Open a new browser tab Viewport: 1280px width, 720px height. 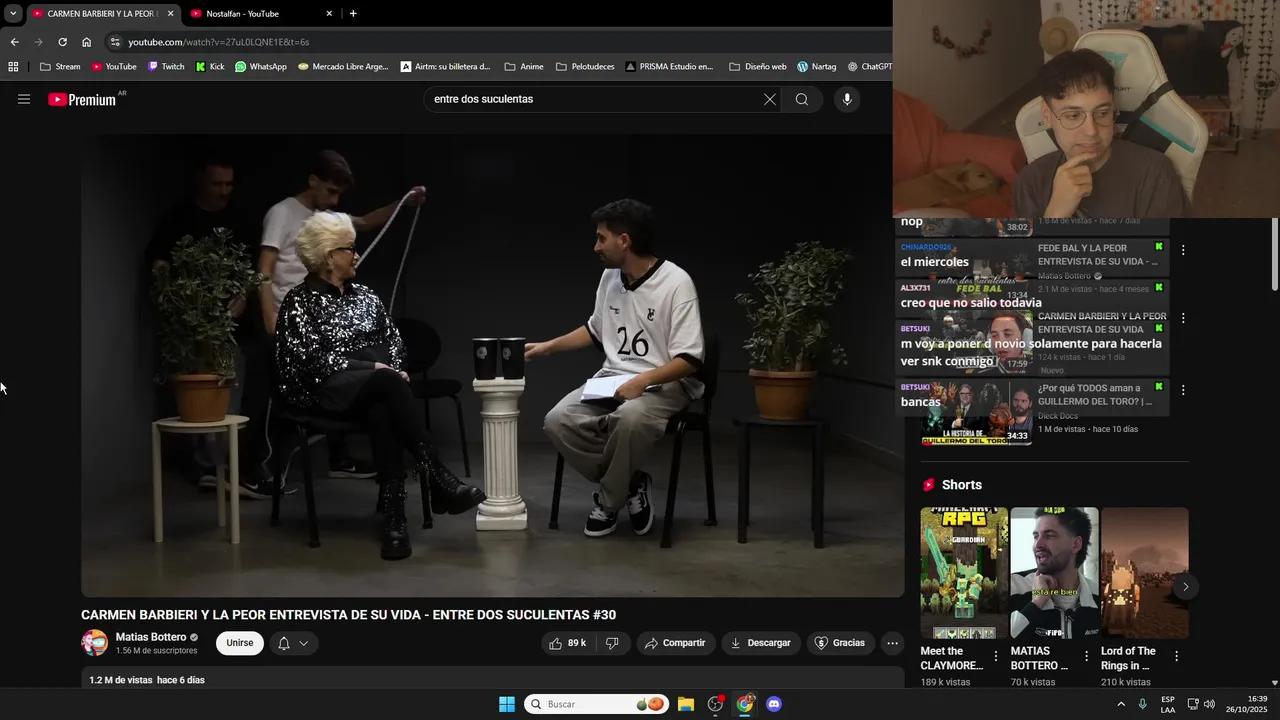(x=353, y=14)
